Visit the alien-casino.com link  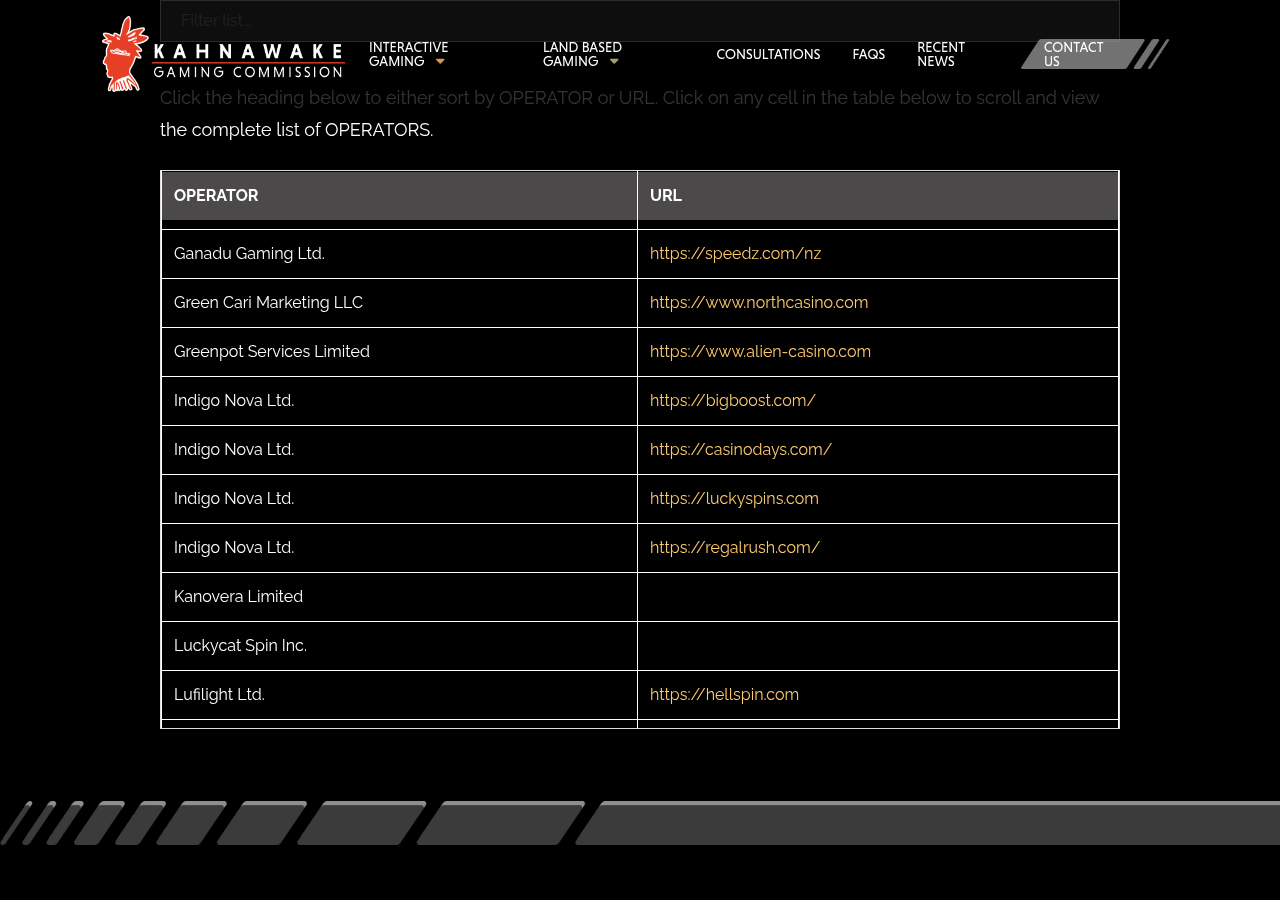[x=760, y=352]
